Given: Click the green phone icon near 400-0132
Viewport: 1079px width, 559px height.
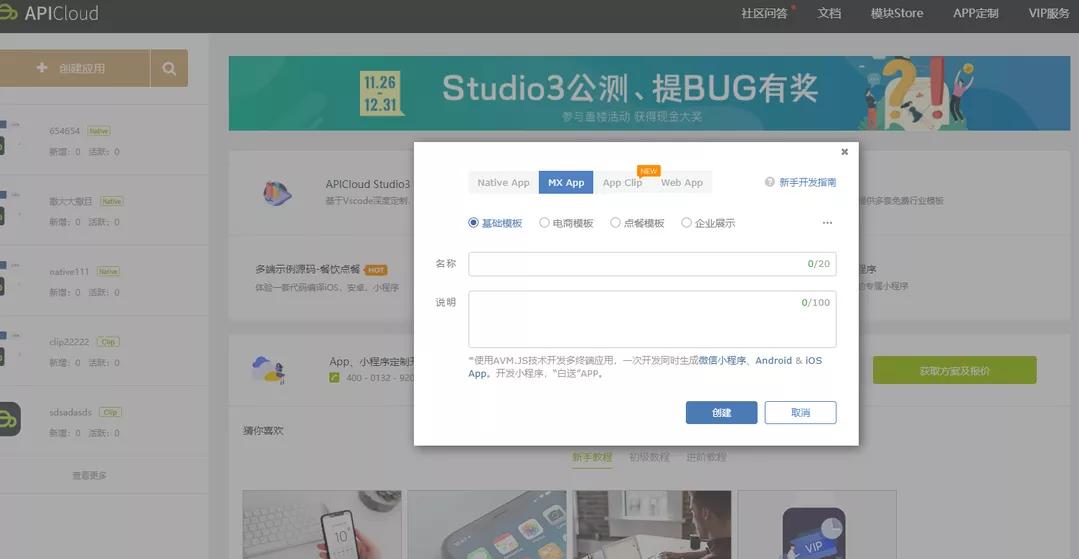Looking at the screenshot, I should (334, 378).
